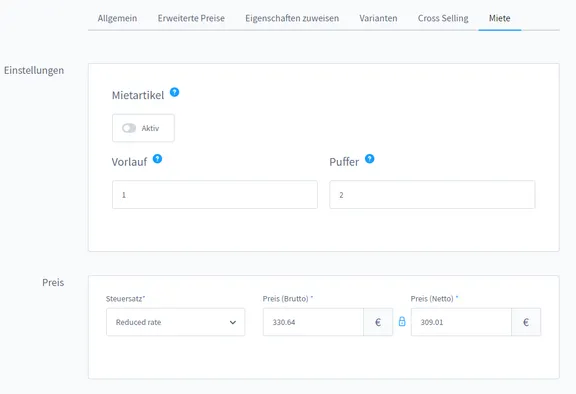Click the Steuersatz field label
The image size is (576, 394).
125,299
